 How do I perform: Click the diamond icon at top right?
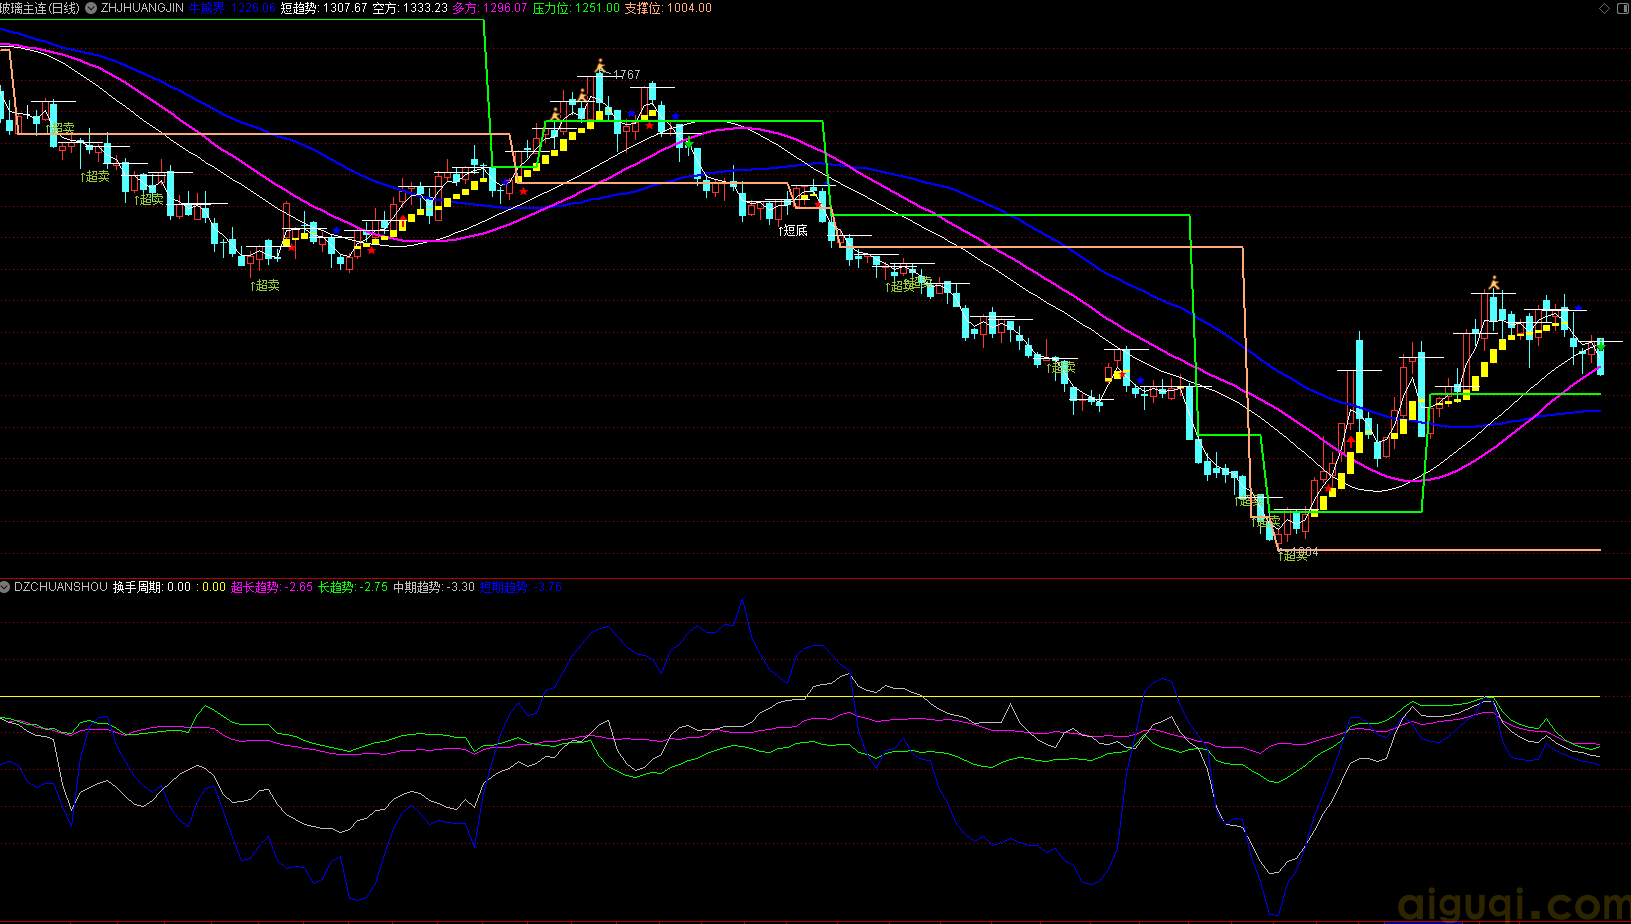[x=1605, y=8]
